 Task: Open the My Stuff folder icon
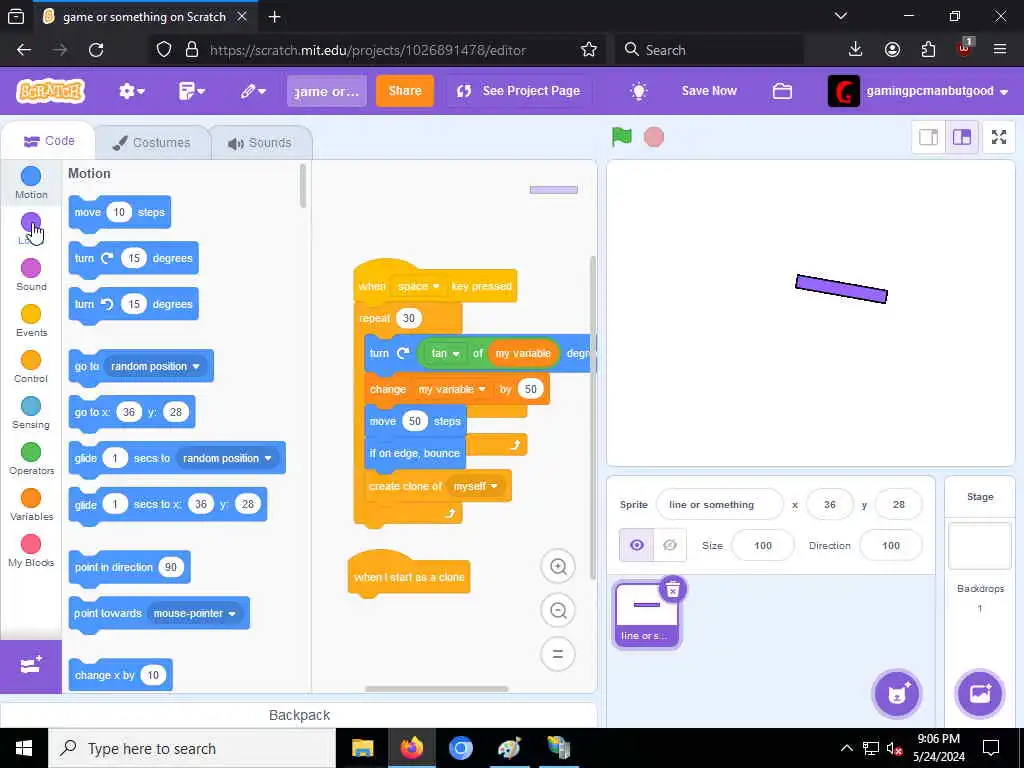click(782, 91)
